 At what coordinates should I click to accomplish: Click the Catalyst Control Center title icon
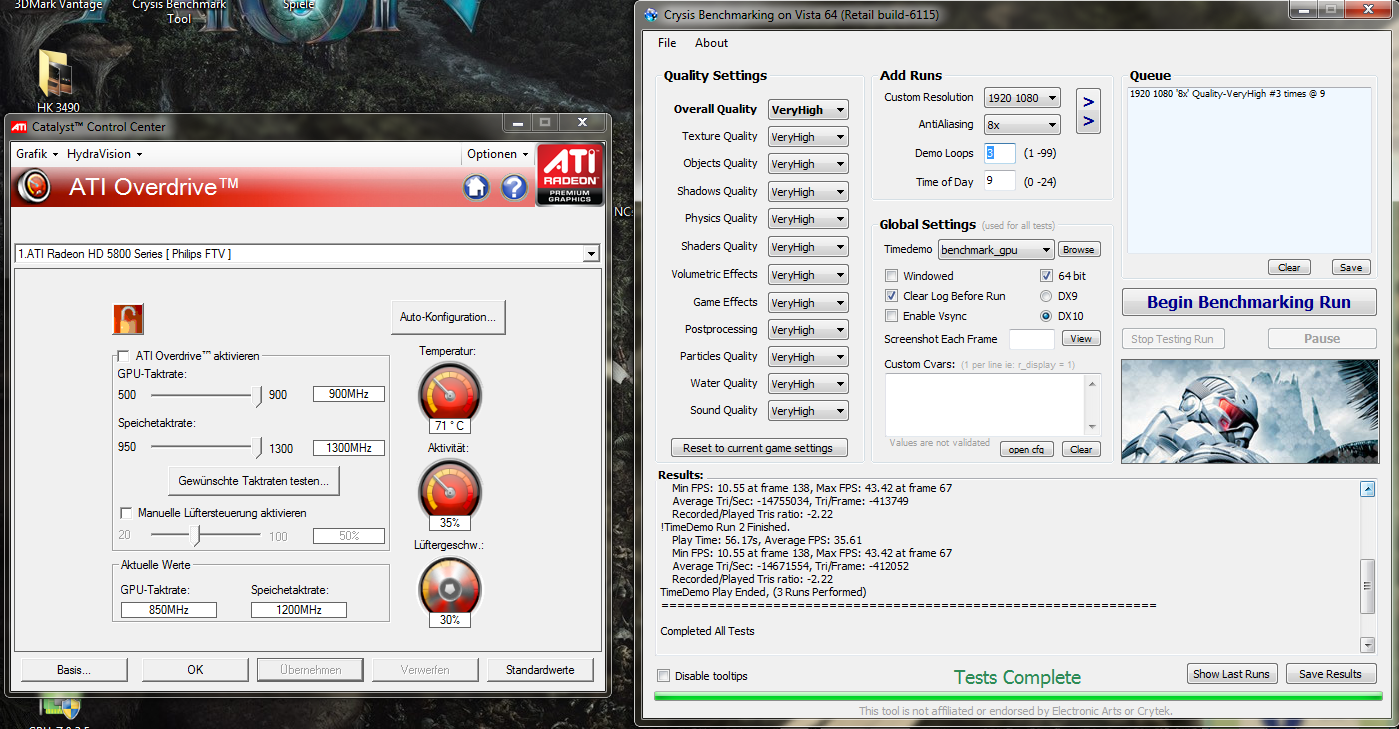(19, 126)
